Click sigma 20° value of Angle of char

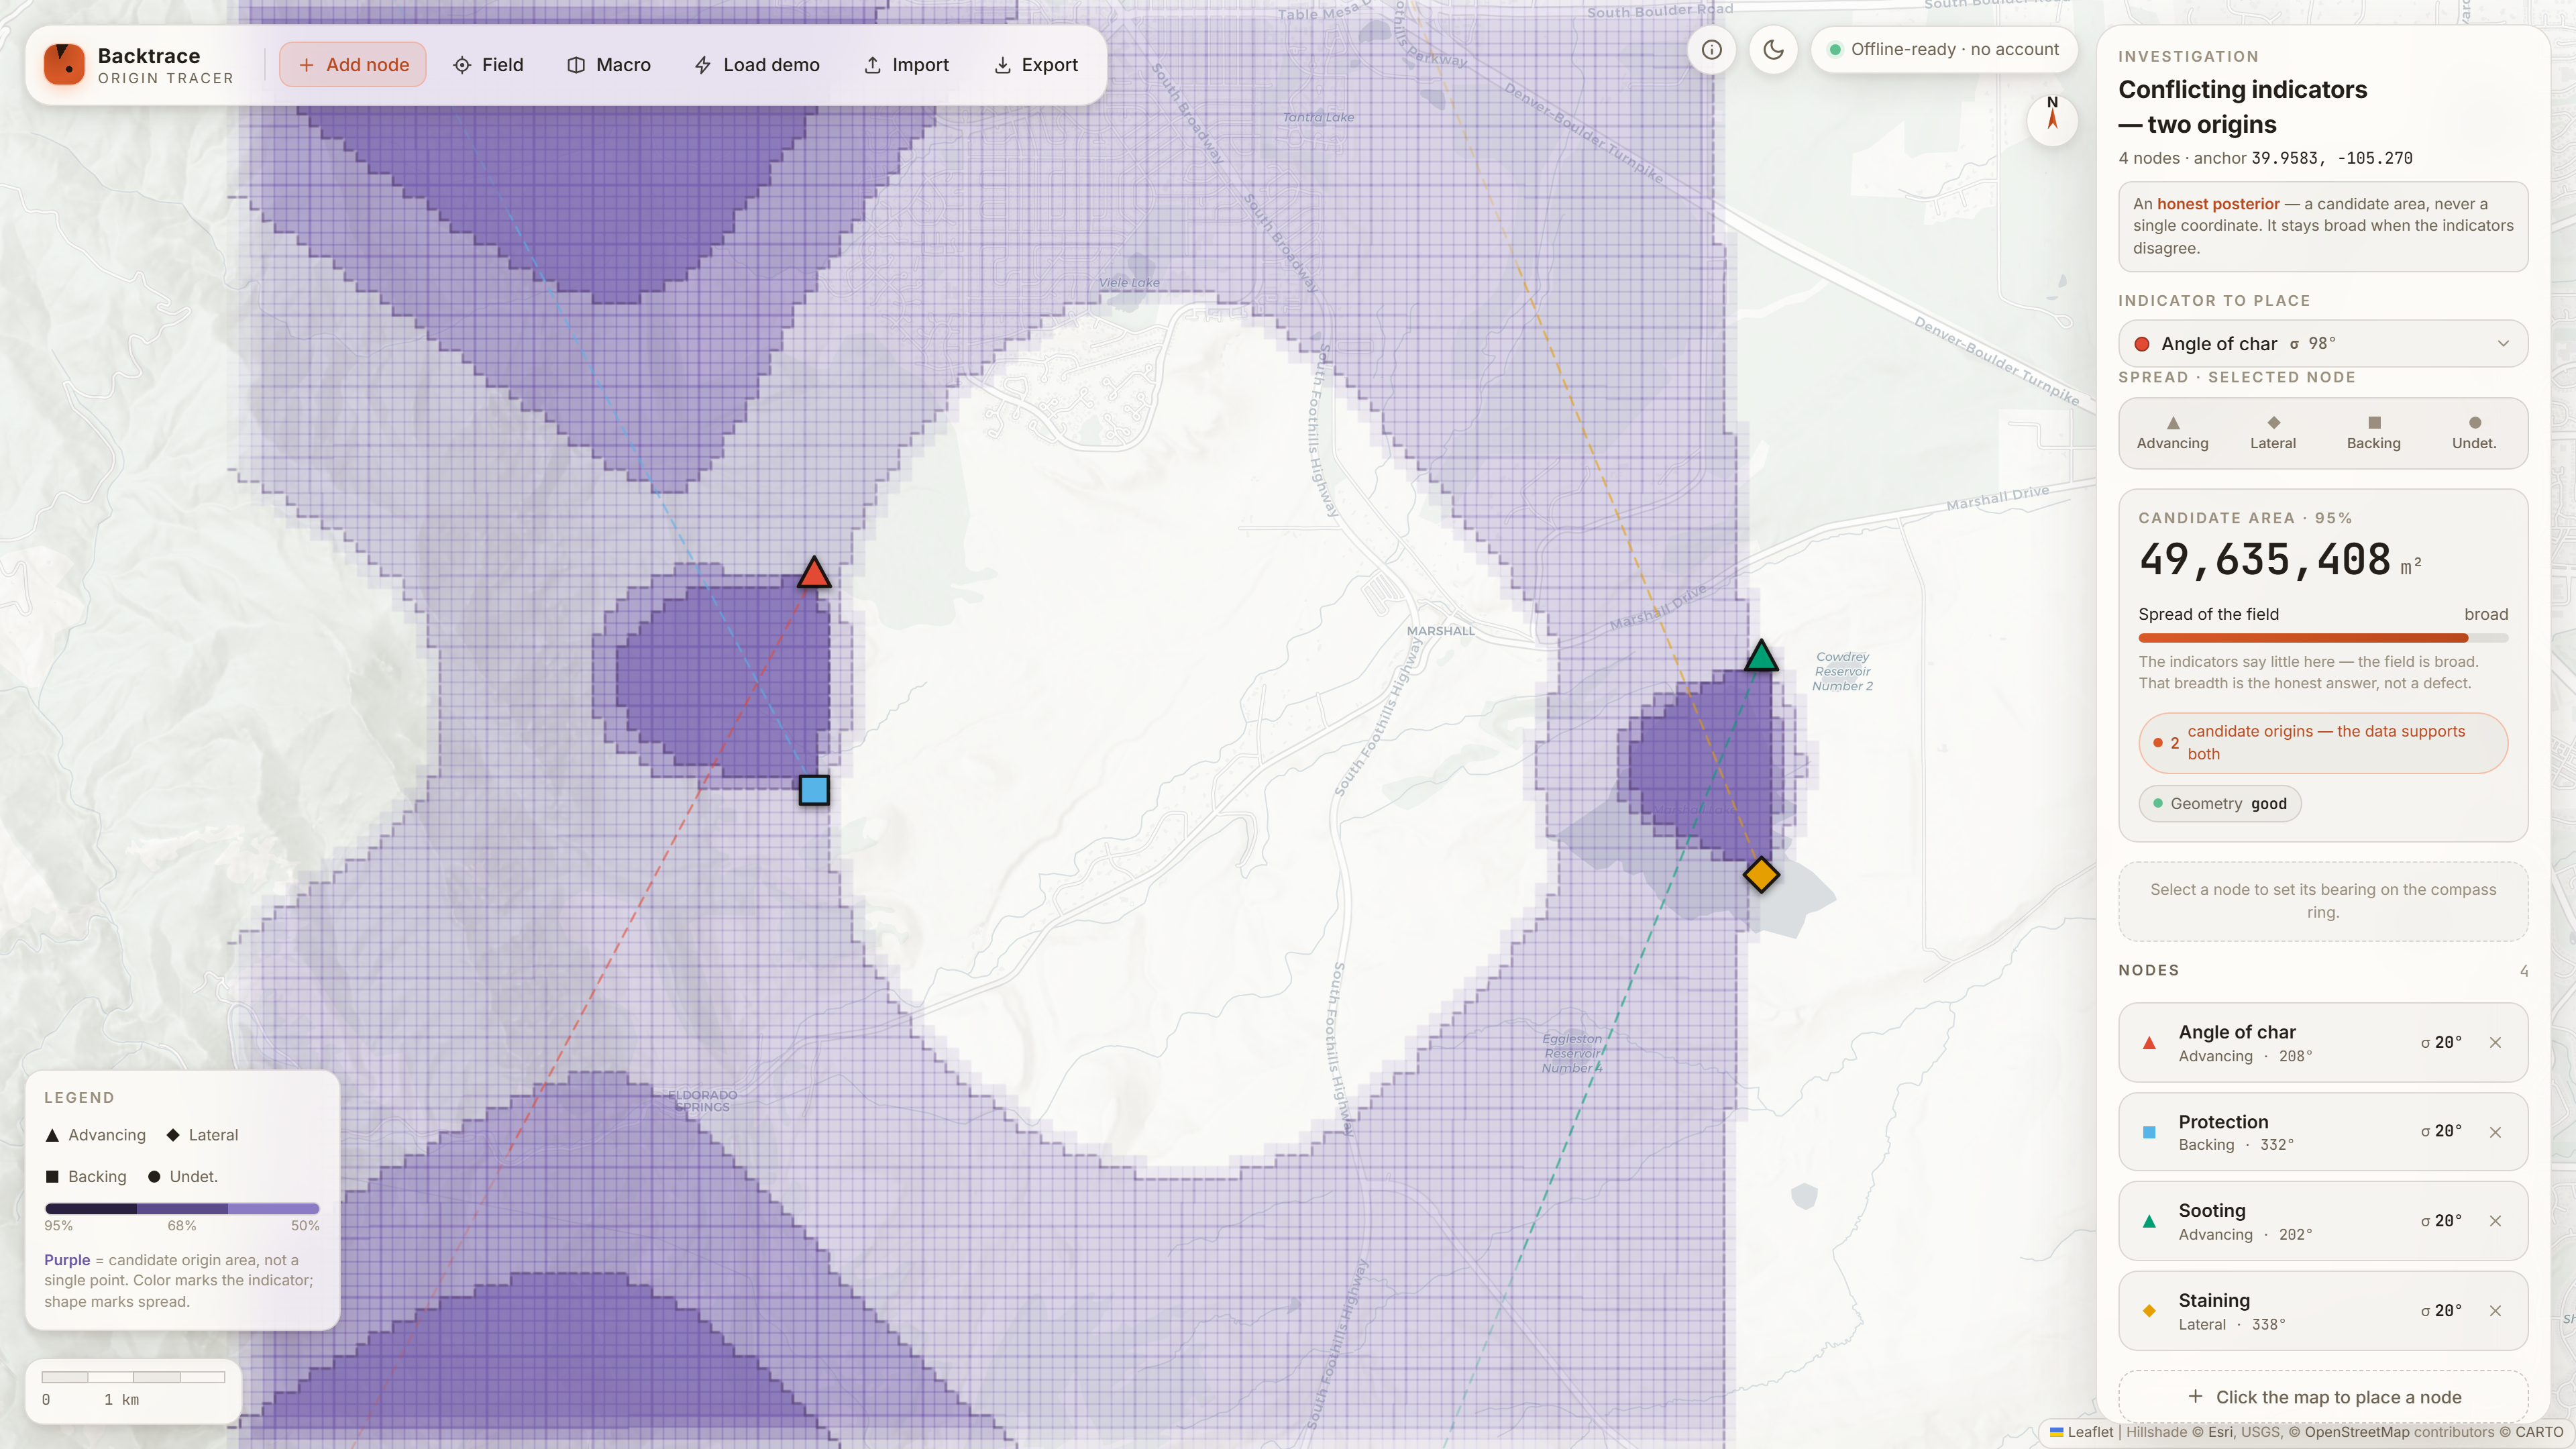tap(2441, 1043)
